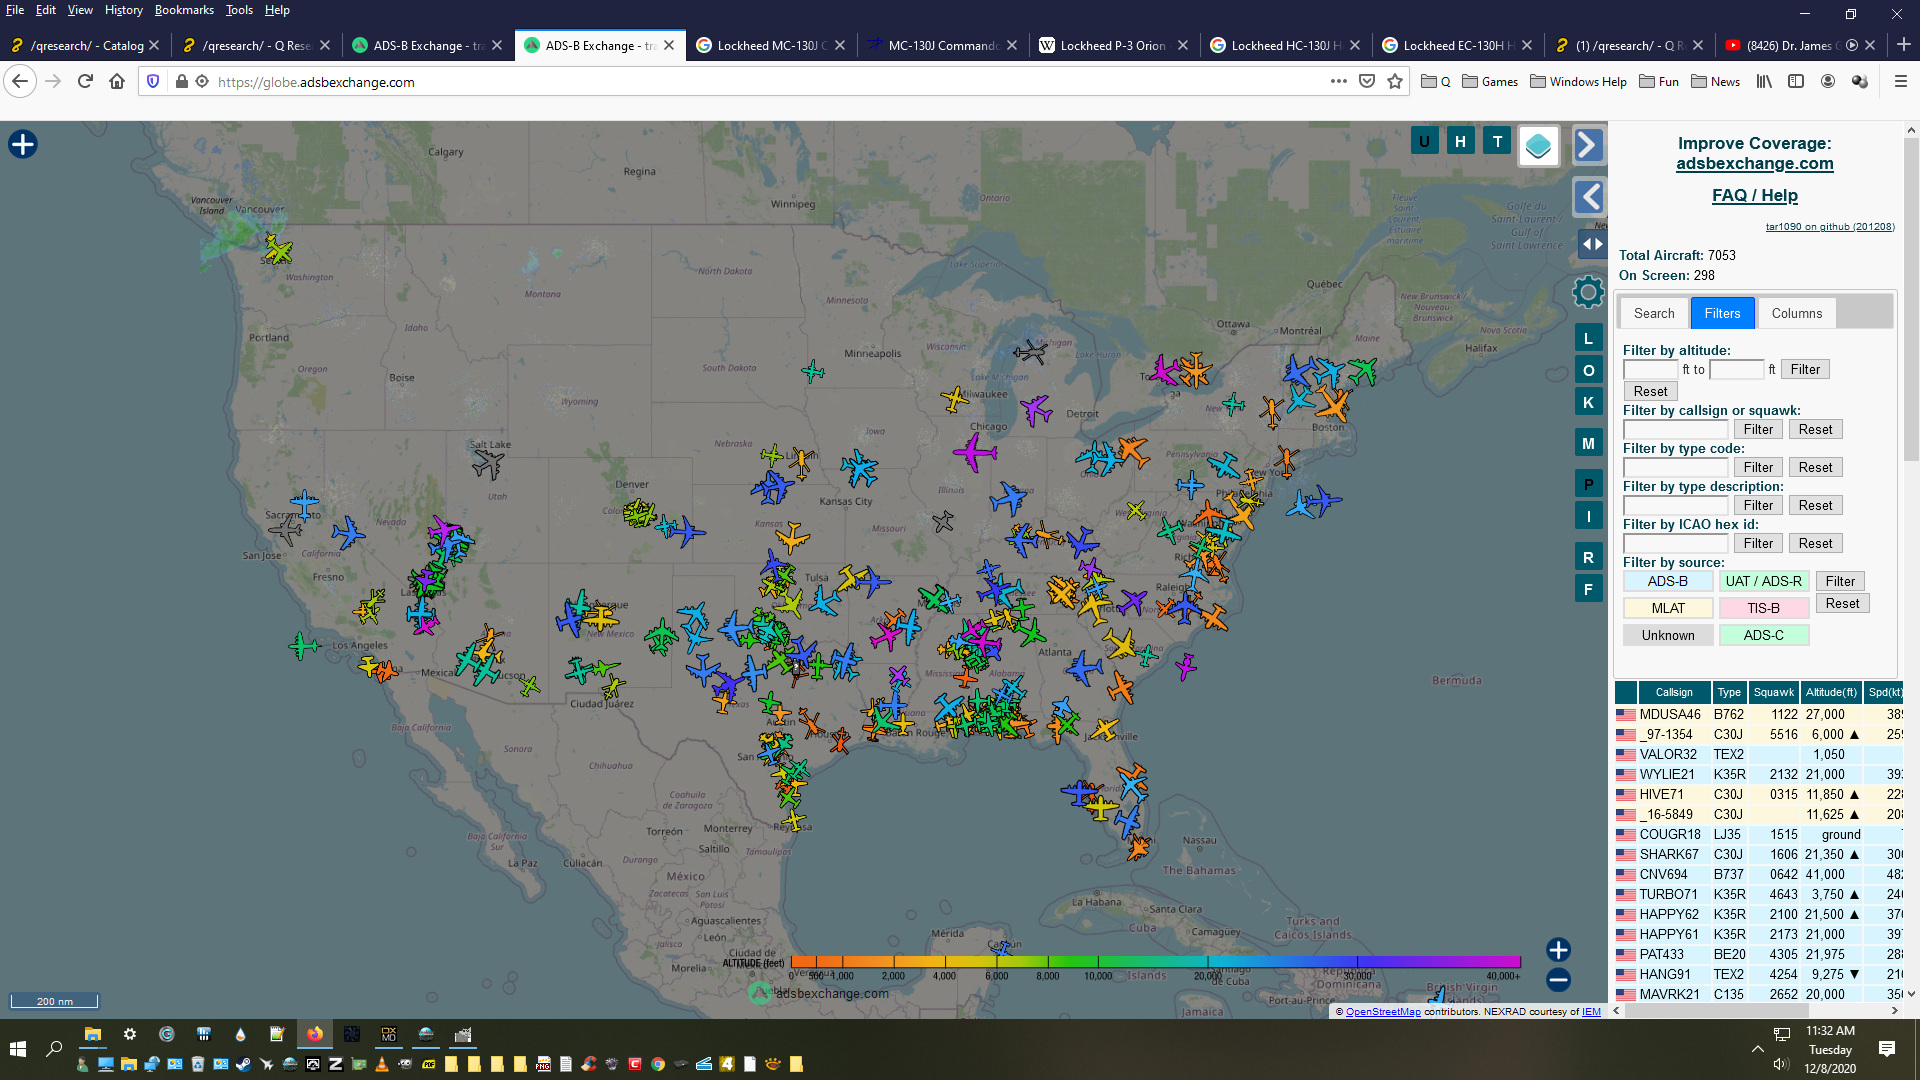Zoom in the map with plus button

pyautogui.click(x=1558, y=950)
